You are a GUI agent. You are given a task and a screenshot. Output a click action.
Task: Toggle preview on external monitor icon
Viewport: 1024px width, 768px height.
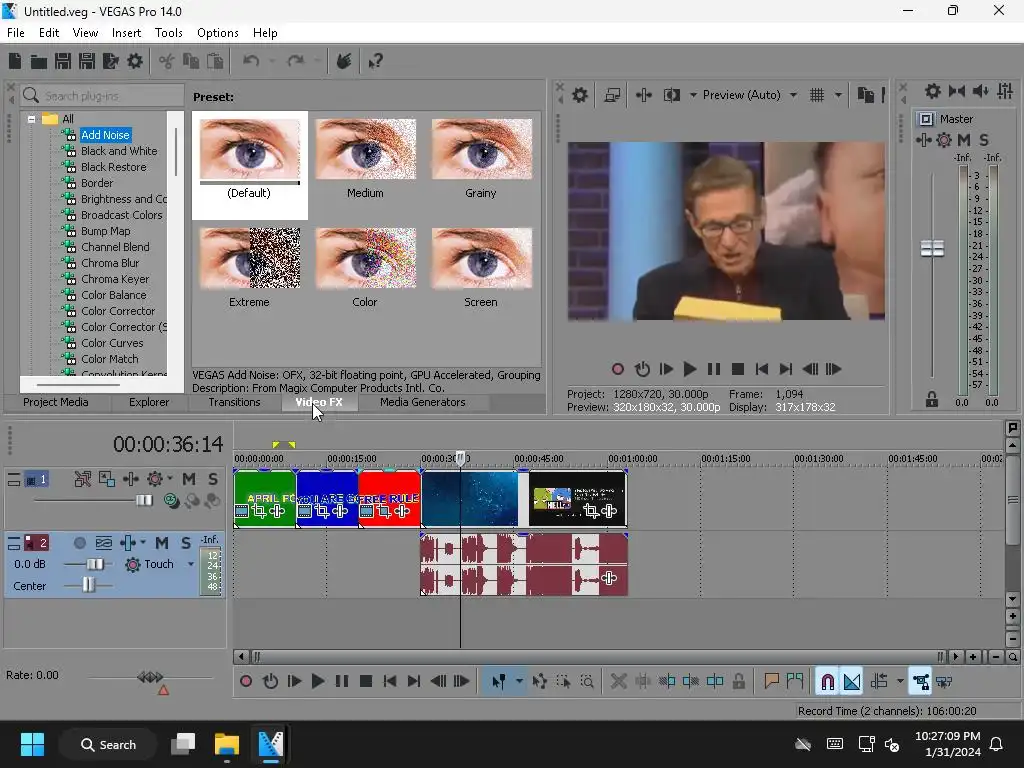612,95
